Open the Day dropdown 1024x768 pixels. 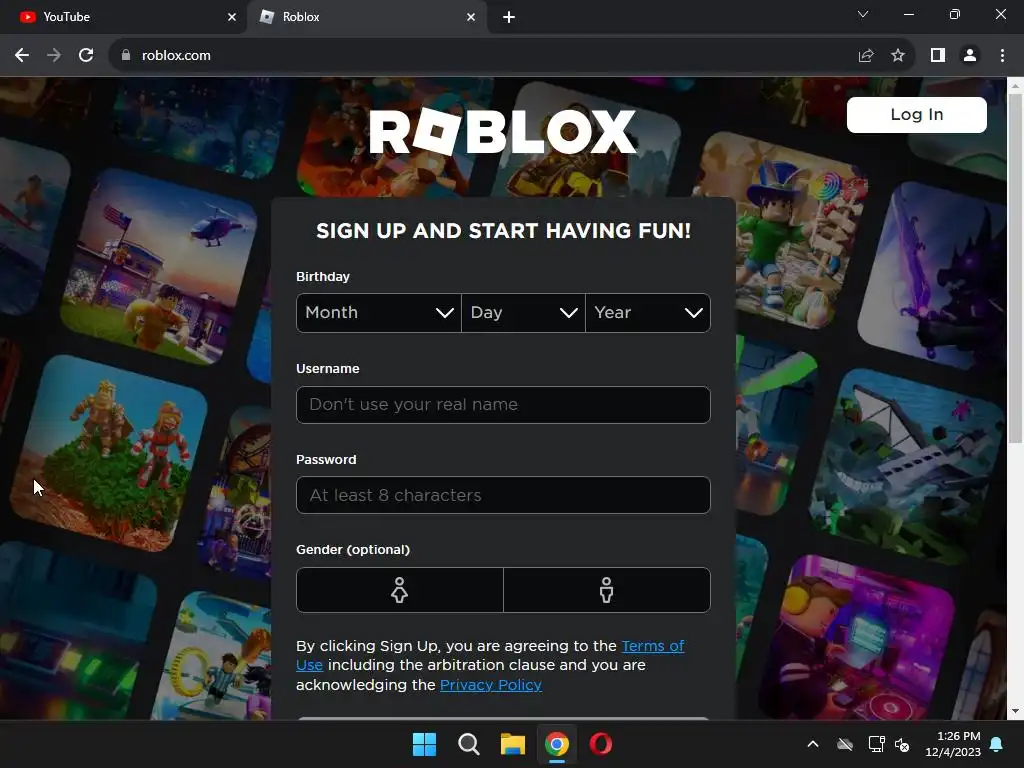(523, 313)
